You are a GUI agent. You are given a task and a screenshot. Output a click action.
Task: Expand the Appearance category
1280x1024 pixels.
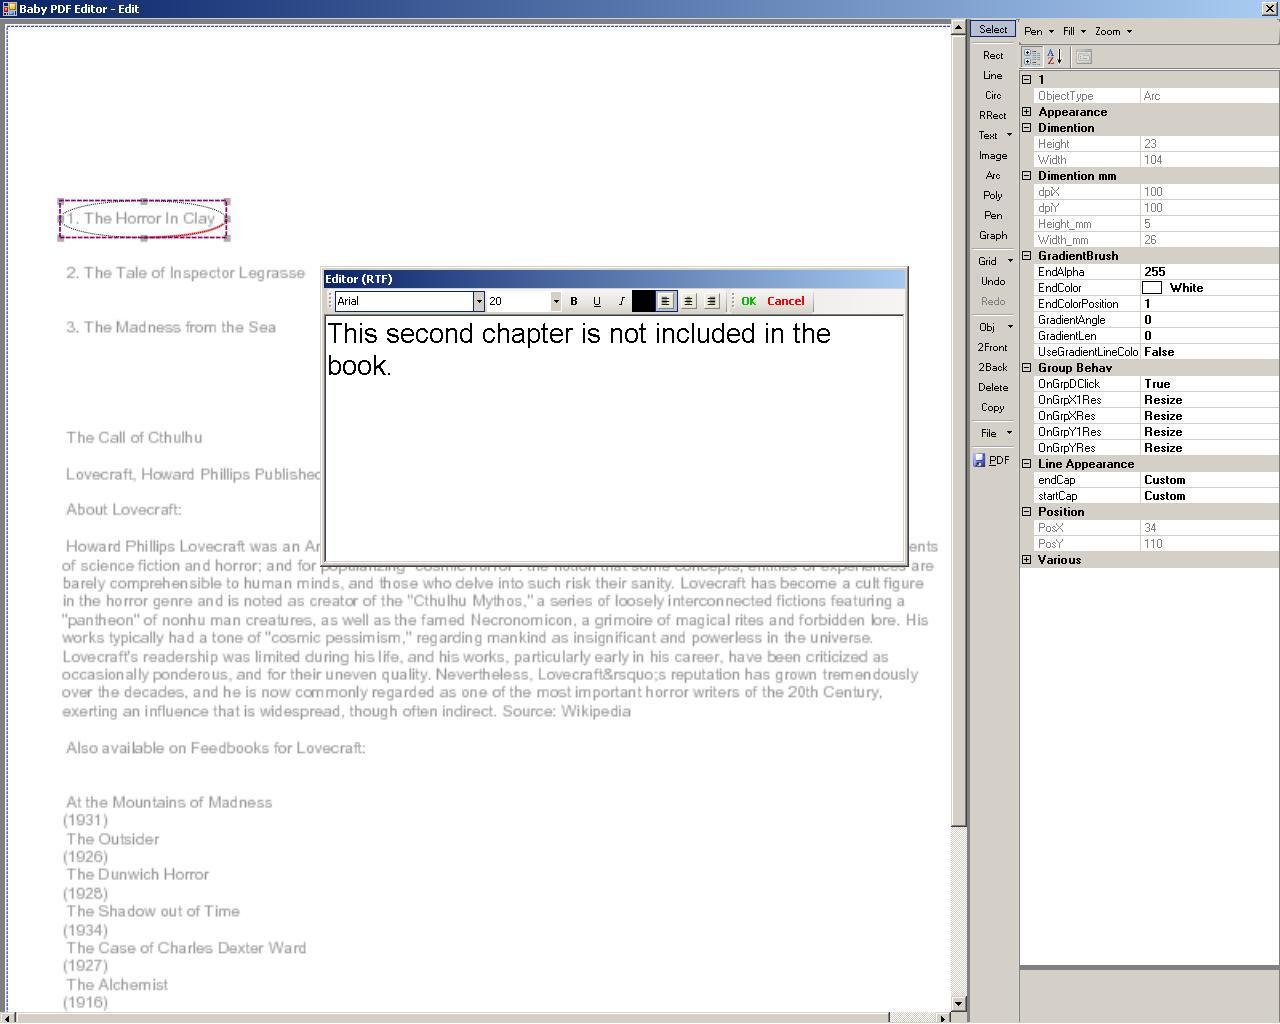1026,112
